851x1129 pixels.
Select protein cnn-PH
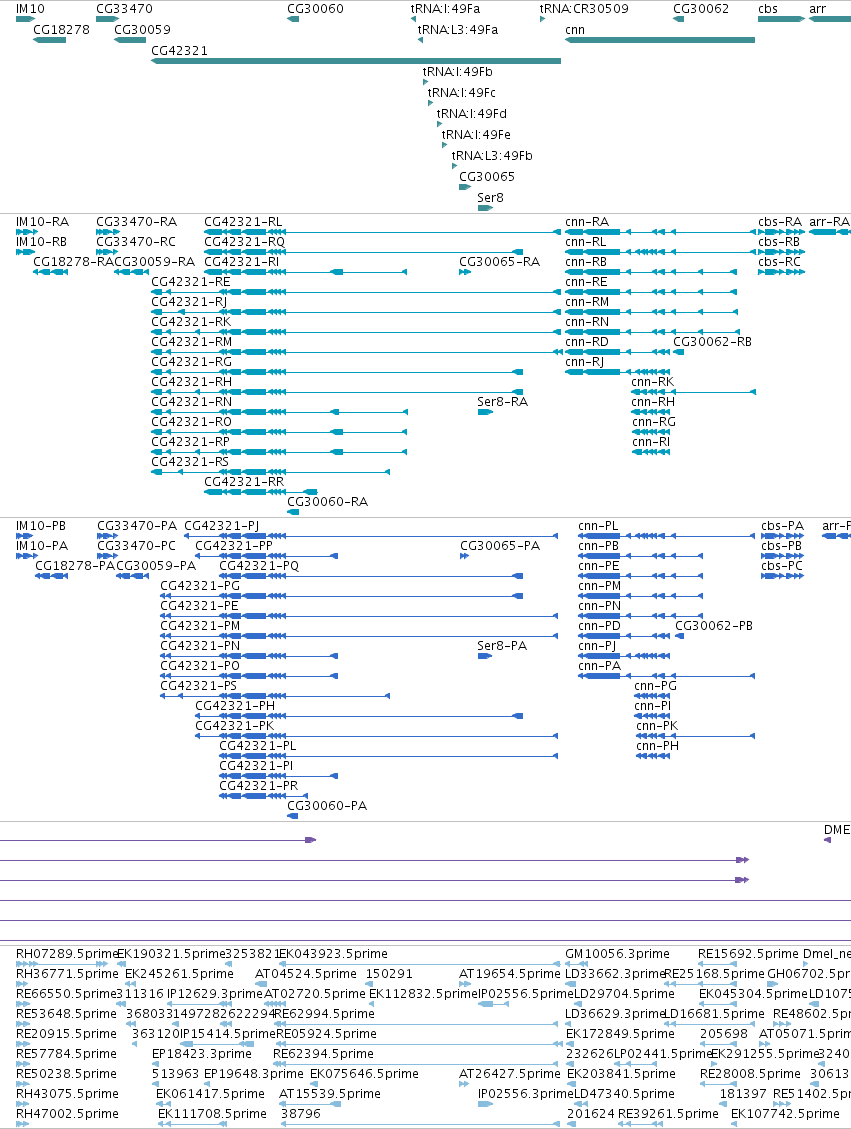pyautogui.click(x=658, y=747)
